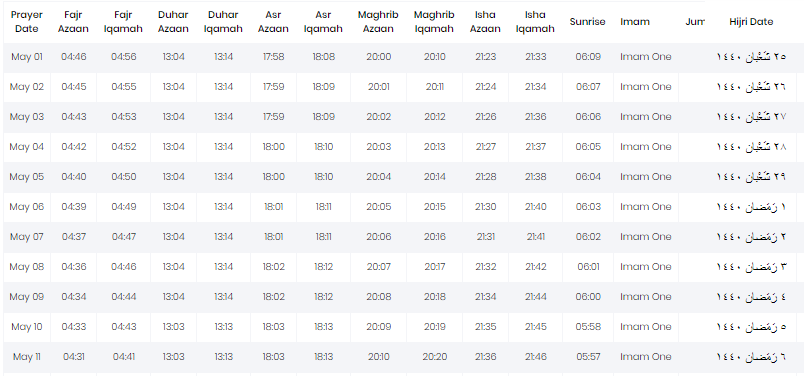Select the Maghrib Azaan column header
Image resolution: width=804 pixels, height=376 pixels.
(378, 22)
